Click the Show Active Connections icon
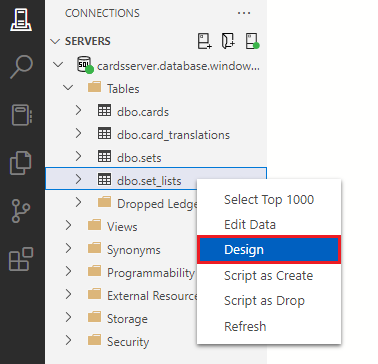378x364 pixels. 252,41
